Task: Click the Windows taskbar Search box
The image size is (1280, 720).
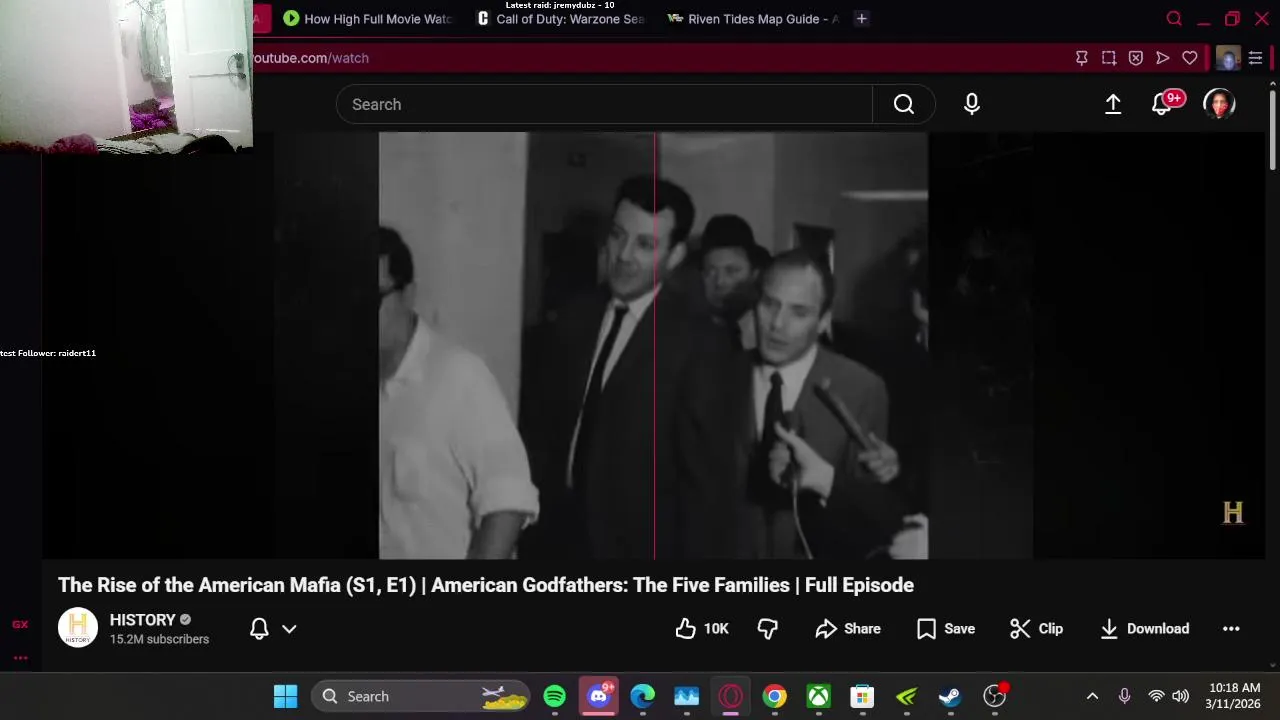Action: [x=420, y=696]
